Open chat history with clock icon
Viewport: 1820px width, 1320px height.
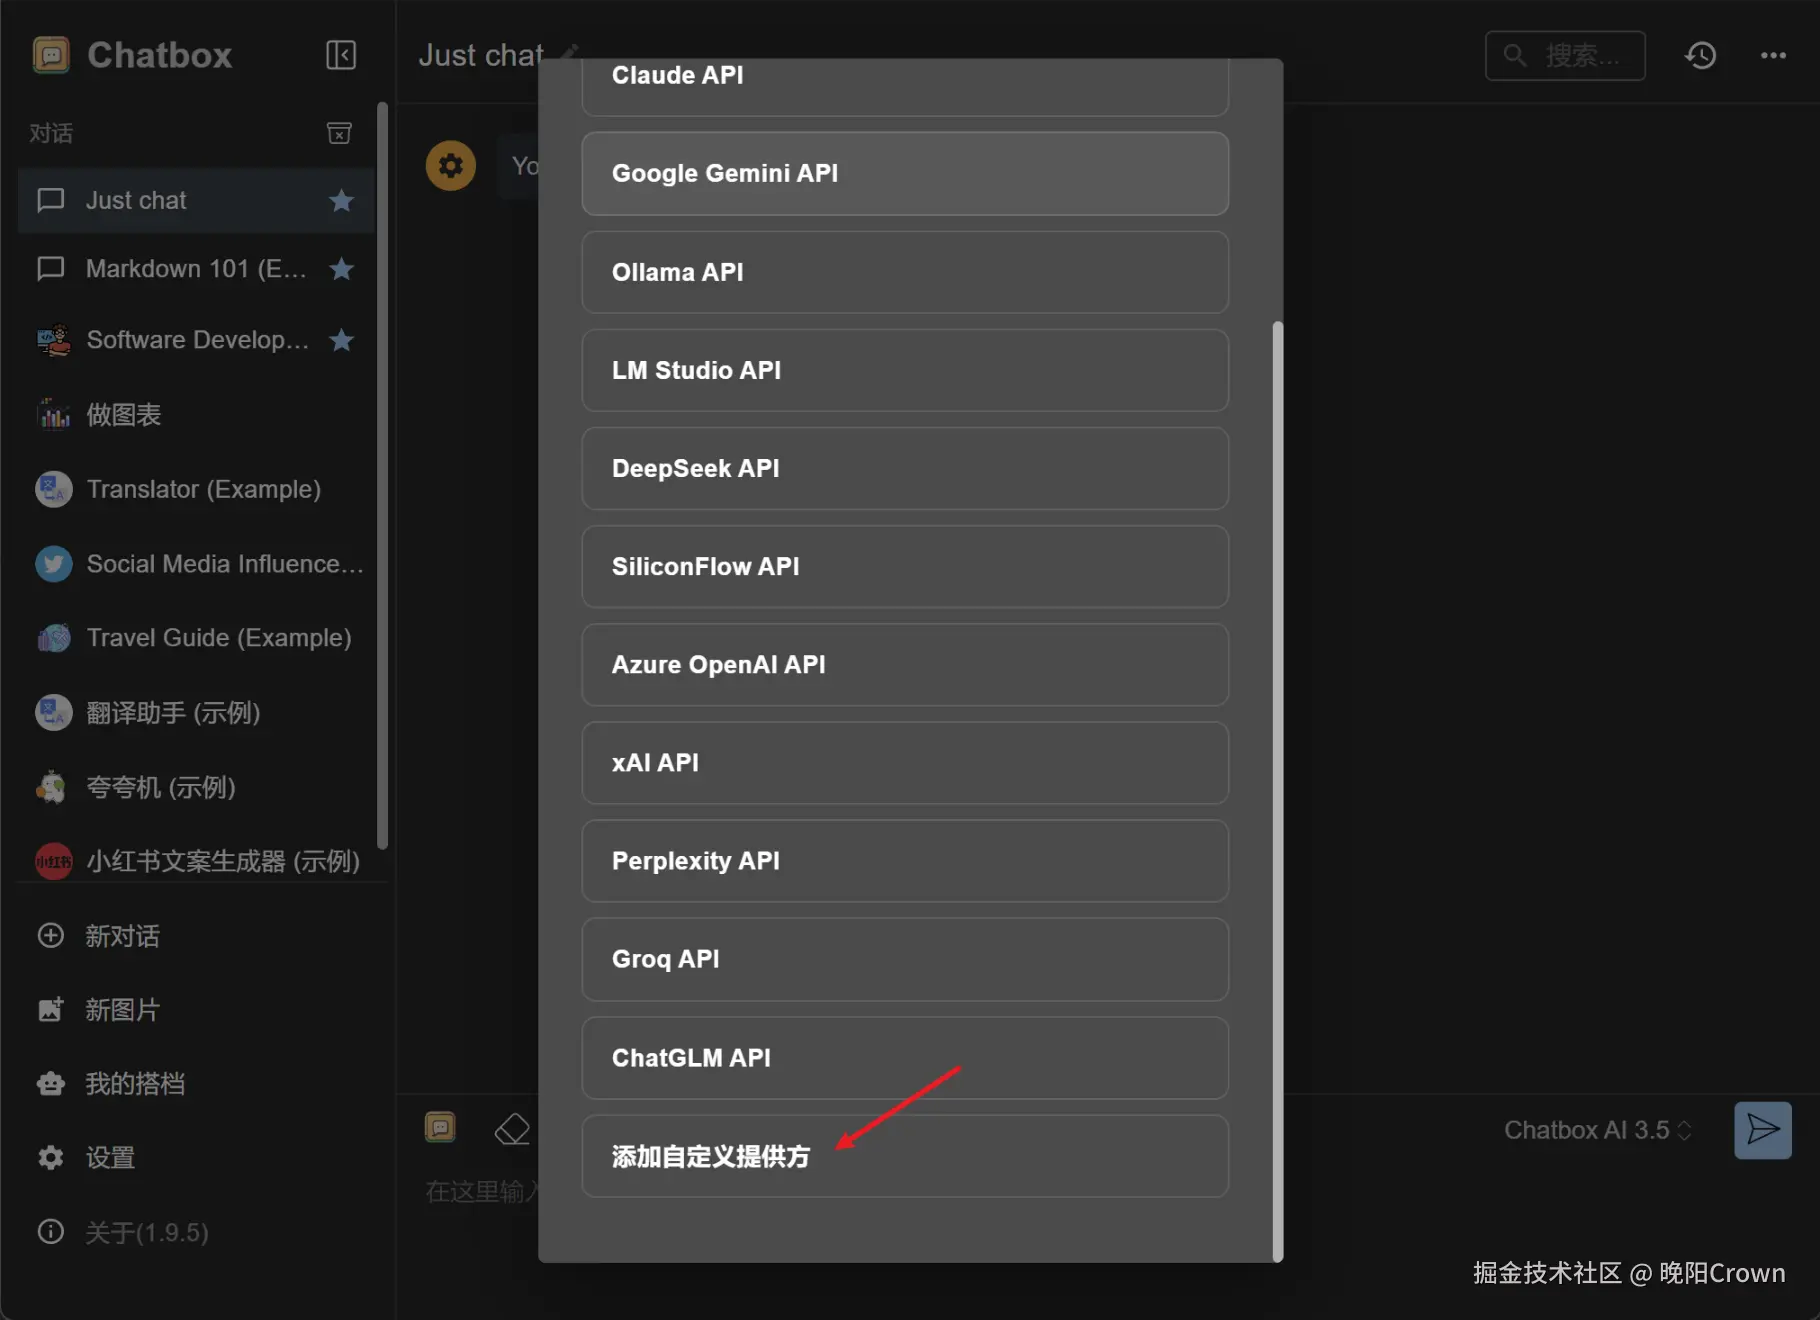tap(1700, 55)
